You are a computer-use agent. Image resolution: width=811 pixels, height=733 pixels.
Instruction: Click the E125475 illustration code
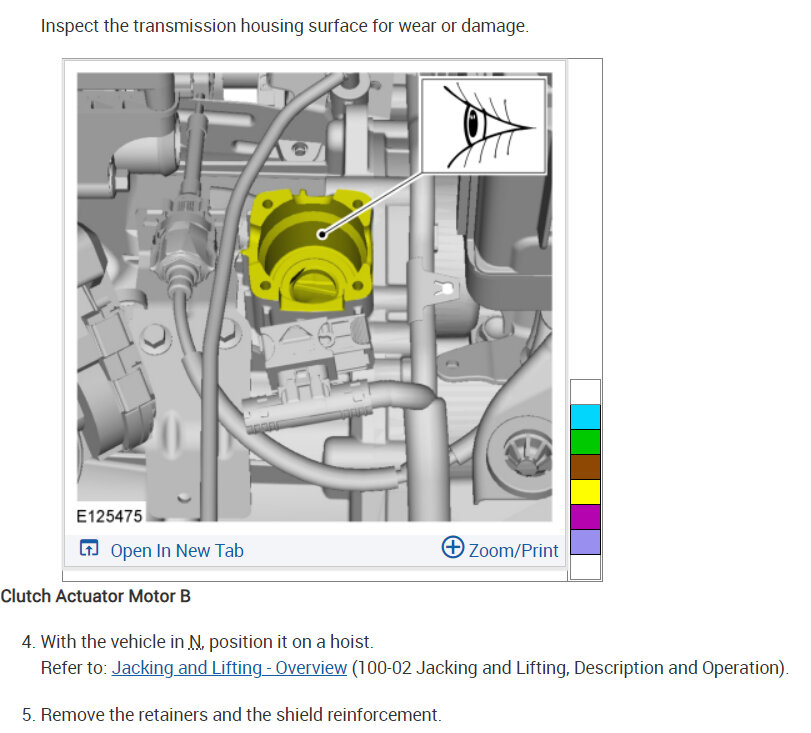click(109, 516)
